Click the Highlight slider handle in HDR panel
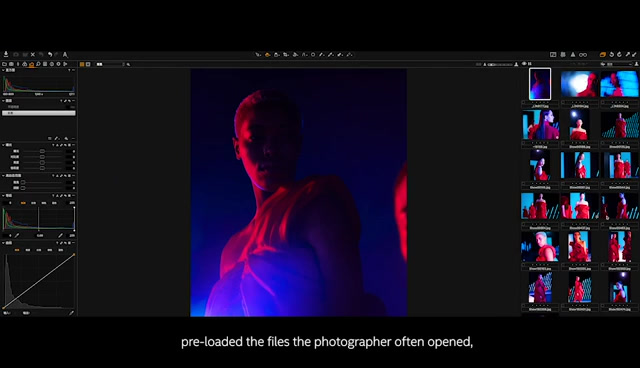This screenshot has width=640, height=368. click(x=23, y=182)
